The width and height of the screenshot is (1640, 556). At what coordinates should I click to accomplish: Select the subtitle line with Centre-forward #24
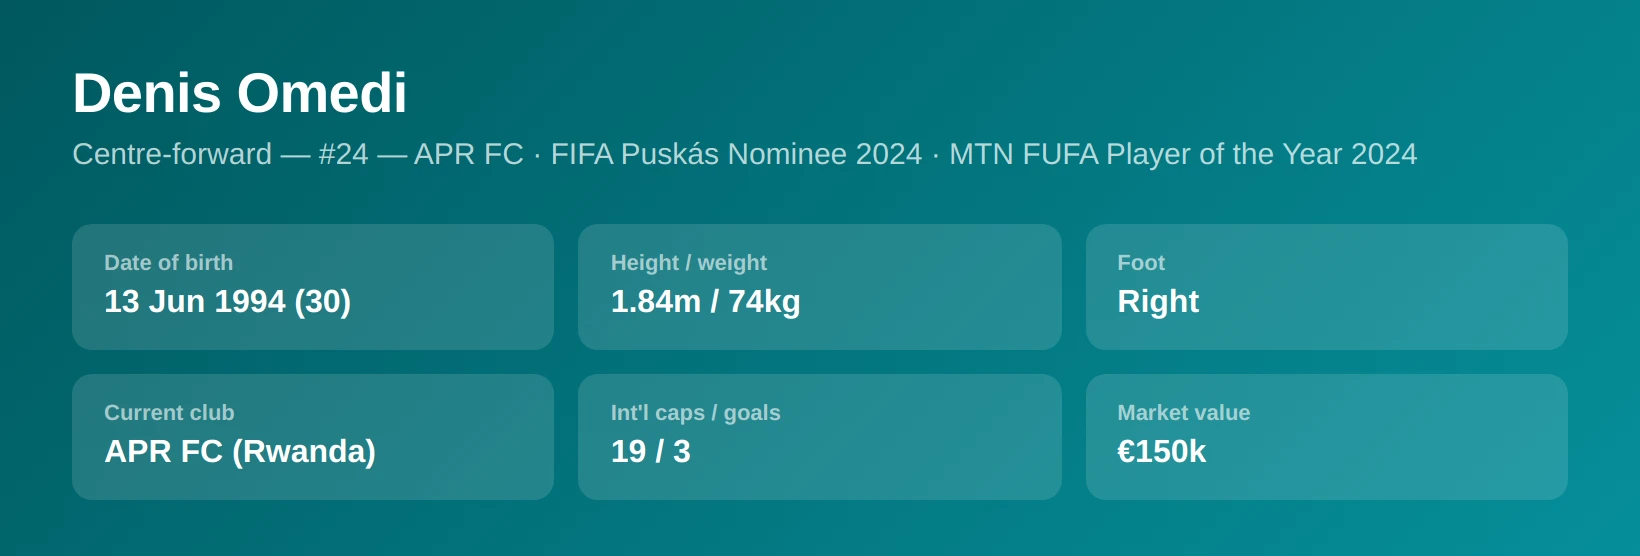[744, 154]
